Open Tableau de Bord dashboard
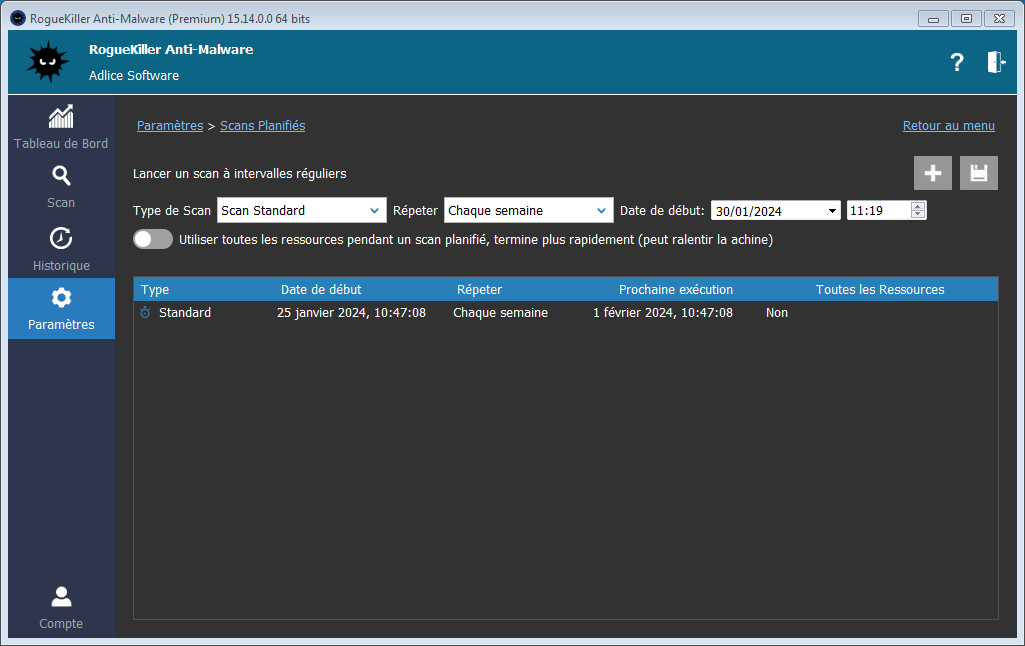The width and height of the screenshot is (1025, 646). click(x=61, y=126)
